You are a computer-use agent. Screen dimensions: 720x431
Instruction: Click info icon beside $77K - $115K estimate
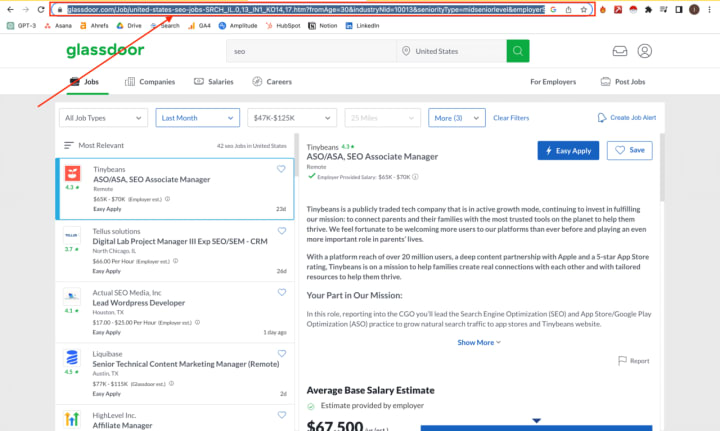coord(171,384)
